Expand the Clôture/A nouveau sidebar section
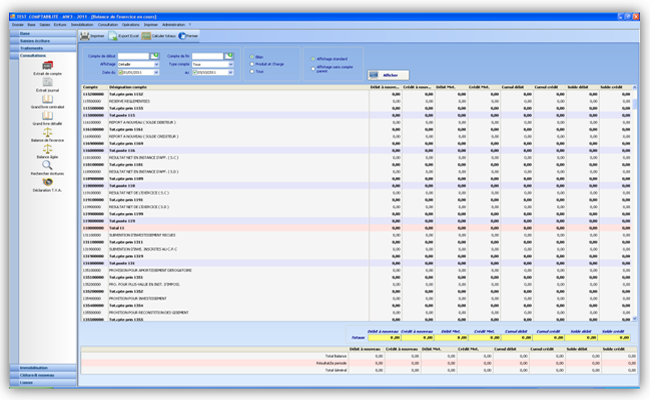650x400 pixels. 43,375
